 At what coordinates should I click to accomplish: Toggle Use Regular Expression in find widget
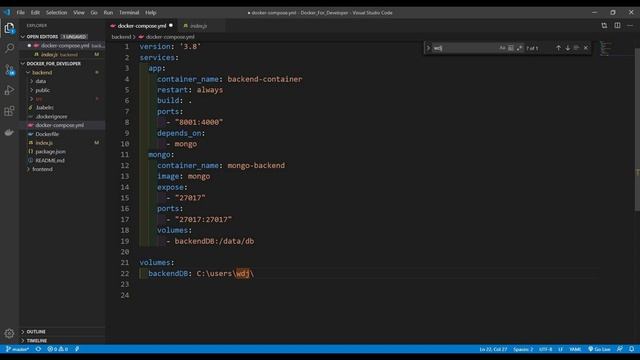(x=519, y=48)
